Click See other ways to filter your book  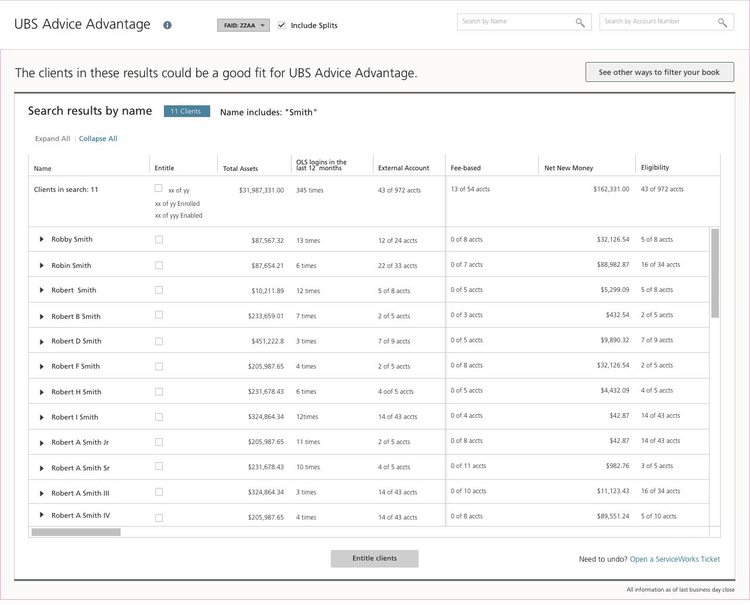tap(659, 72)
